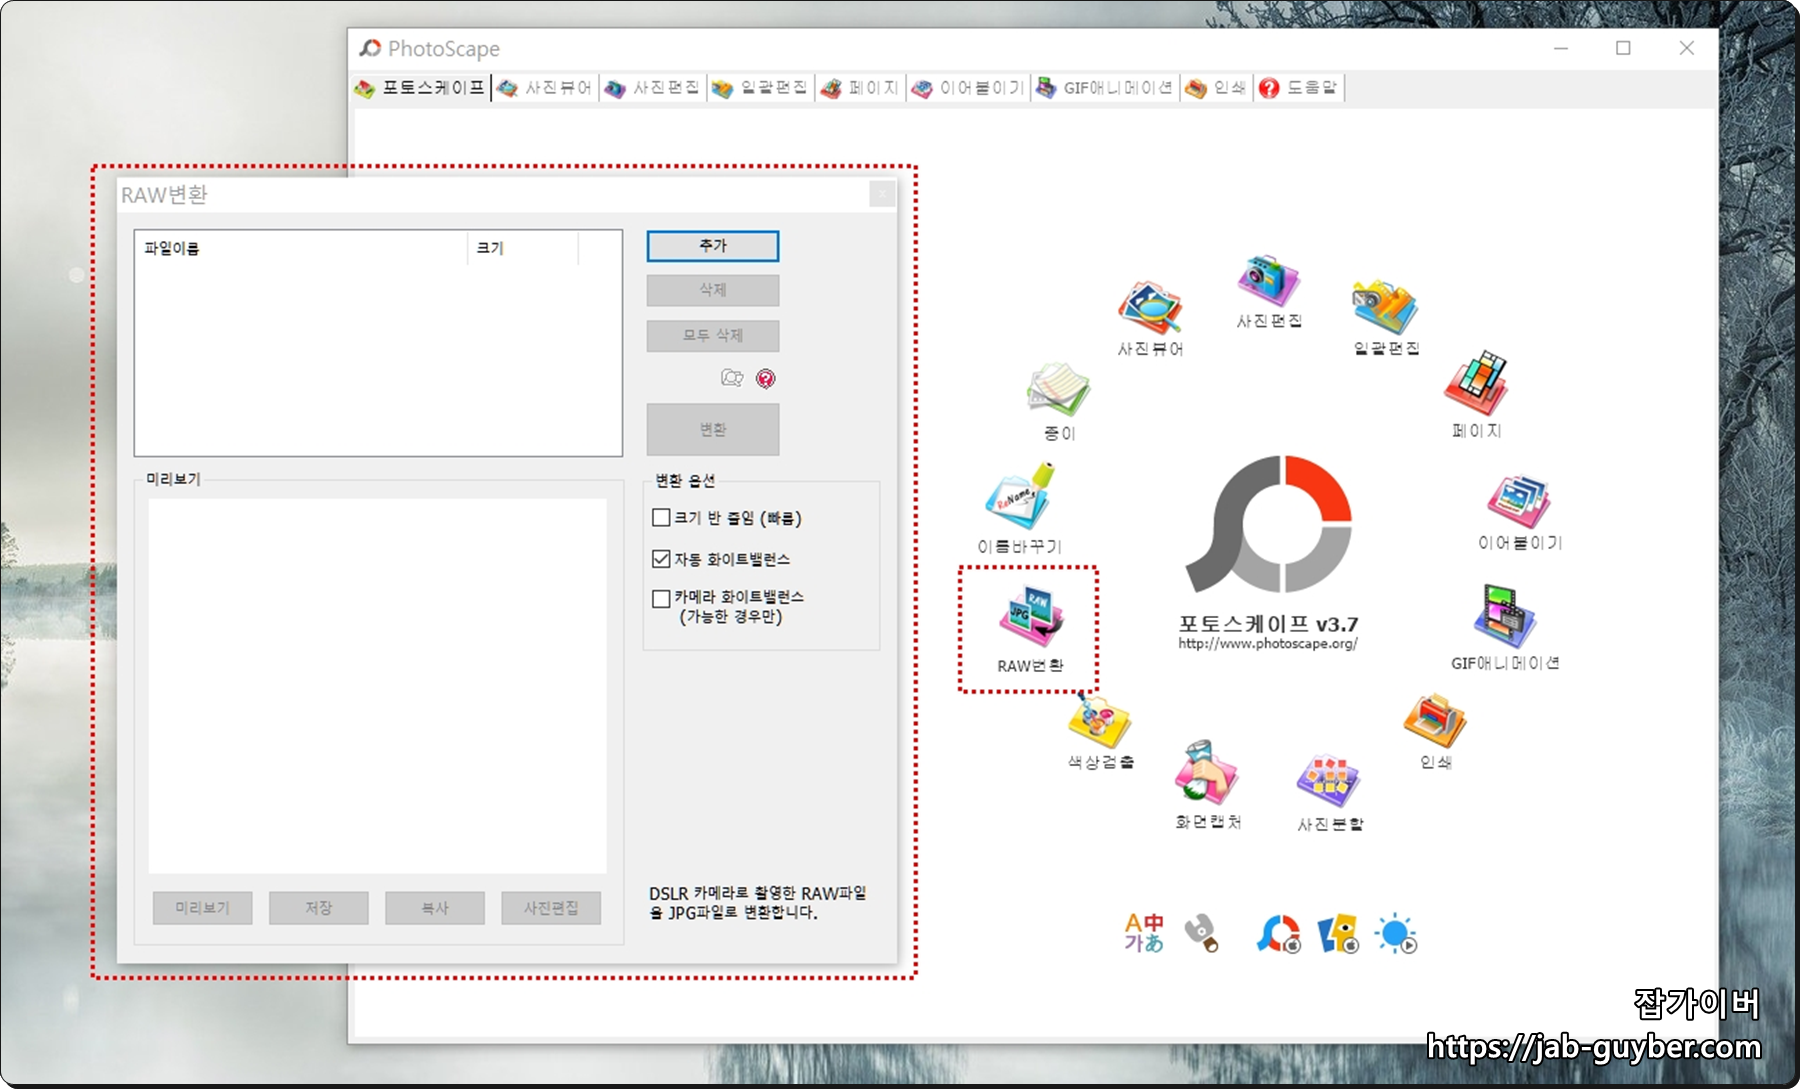
Task: Switch to the 포토스케이프 tab
Action: coord(421,88)
